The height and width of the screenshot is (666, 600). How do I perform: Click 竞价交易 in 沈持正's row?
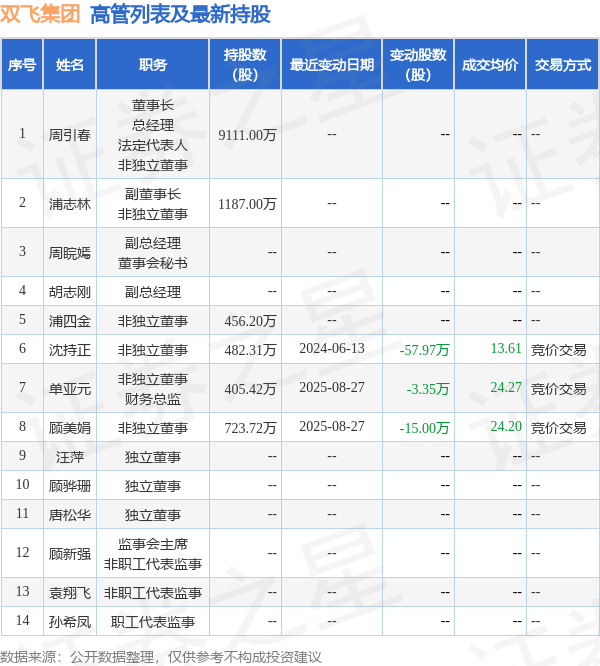(558, 350)
